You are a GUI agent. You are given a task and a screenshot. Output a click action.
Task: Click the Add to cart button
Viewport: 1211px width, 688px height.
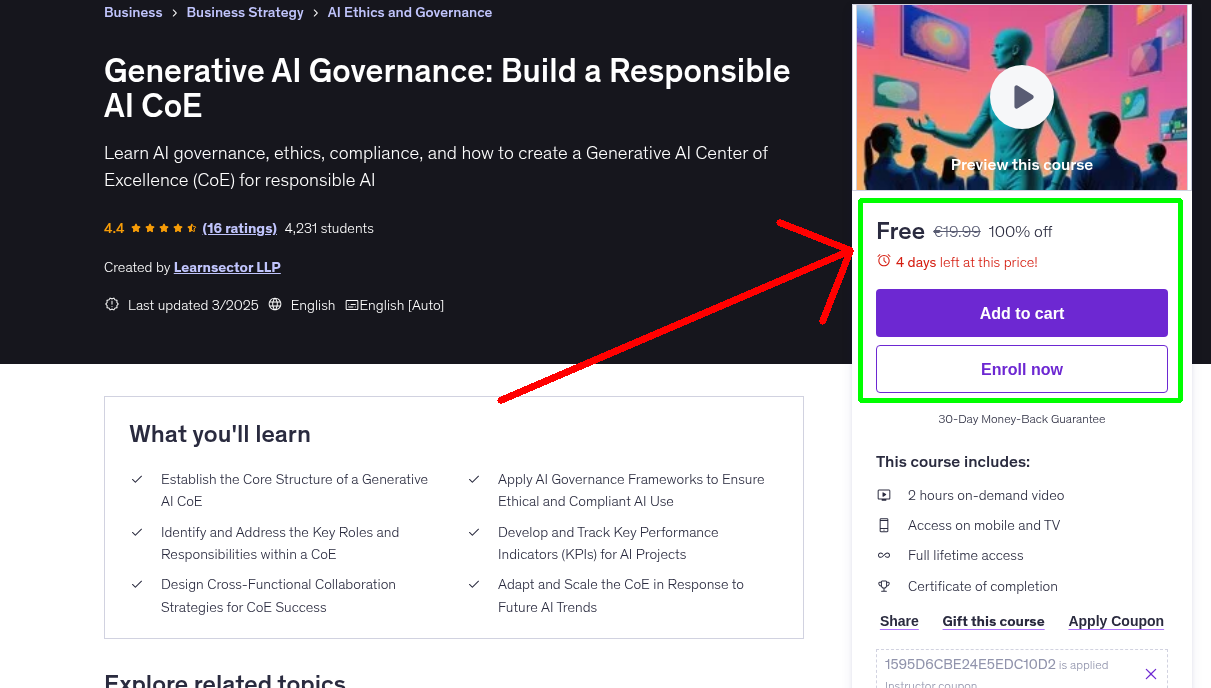1021,313
